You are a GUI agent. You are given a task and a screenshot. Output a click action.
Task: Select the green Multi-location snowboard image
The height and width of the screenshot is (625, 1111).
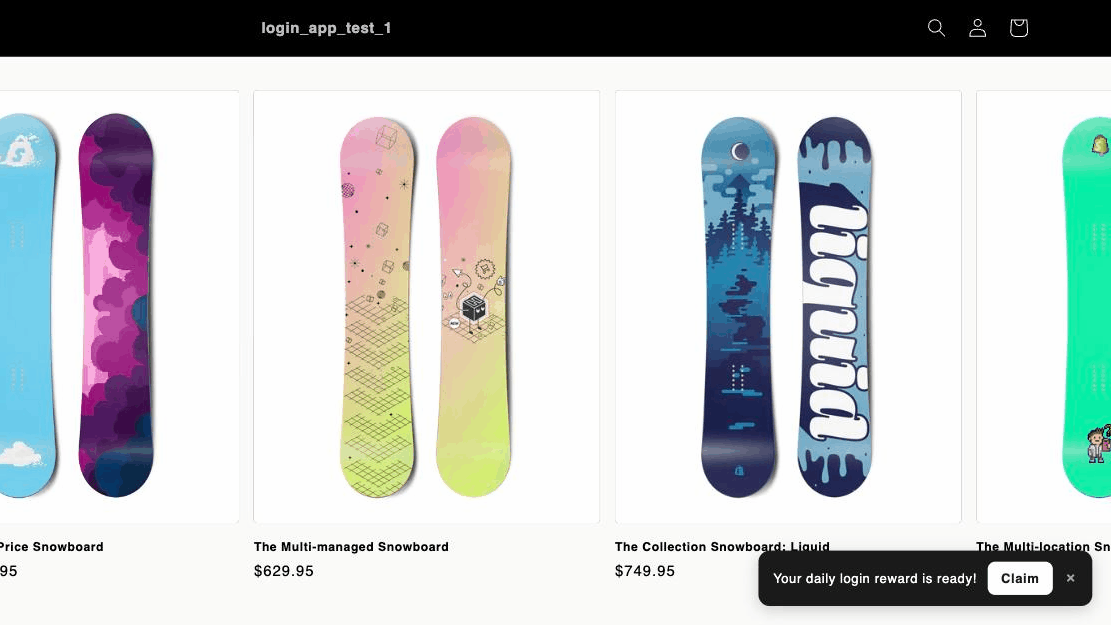pyautogui.click(x=1086, y=307)
